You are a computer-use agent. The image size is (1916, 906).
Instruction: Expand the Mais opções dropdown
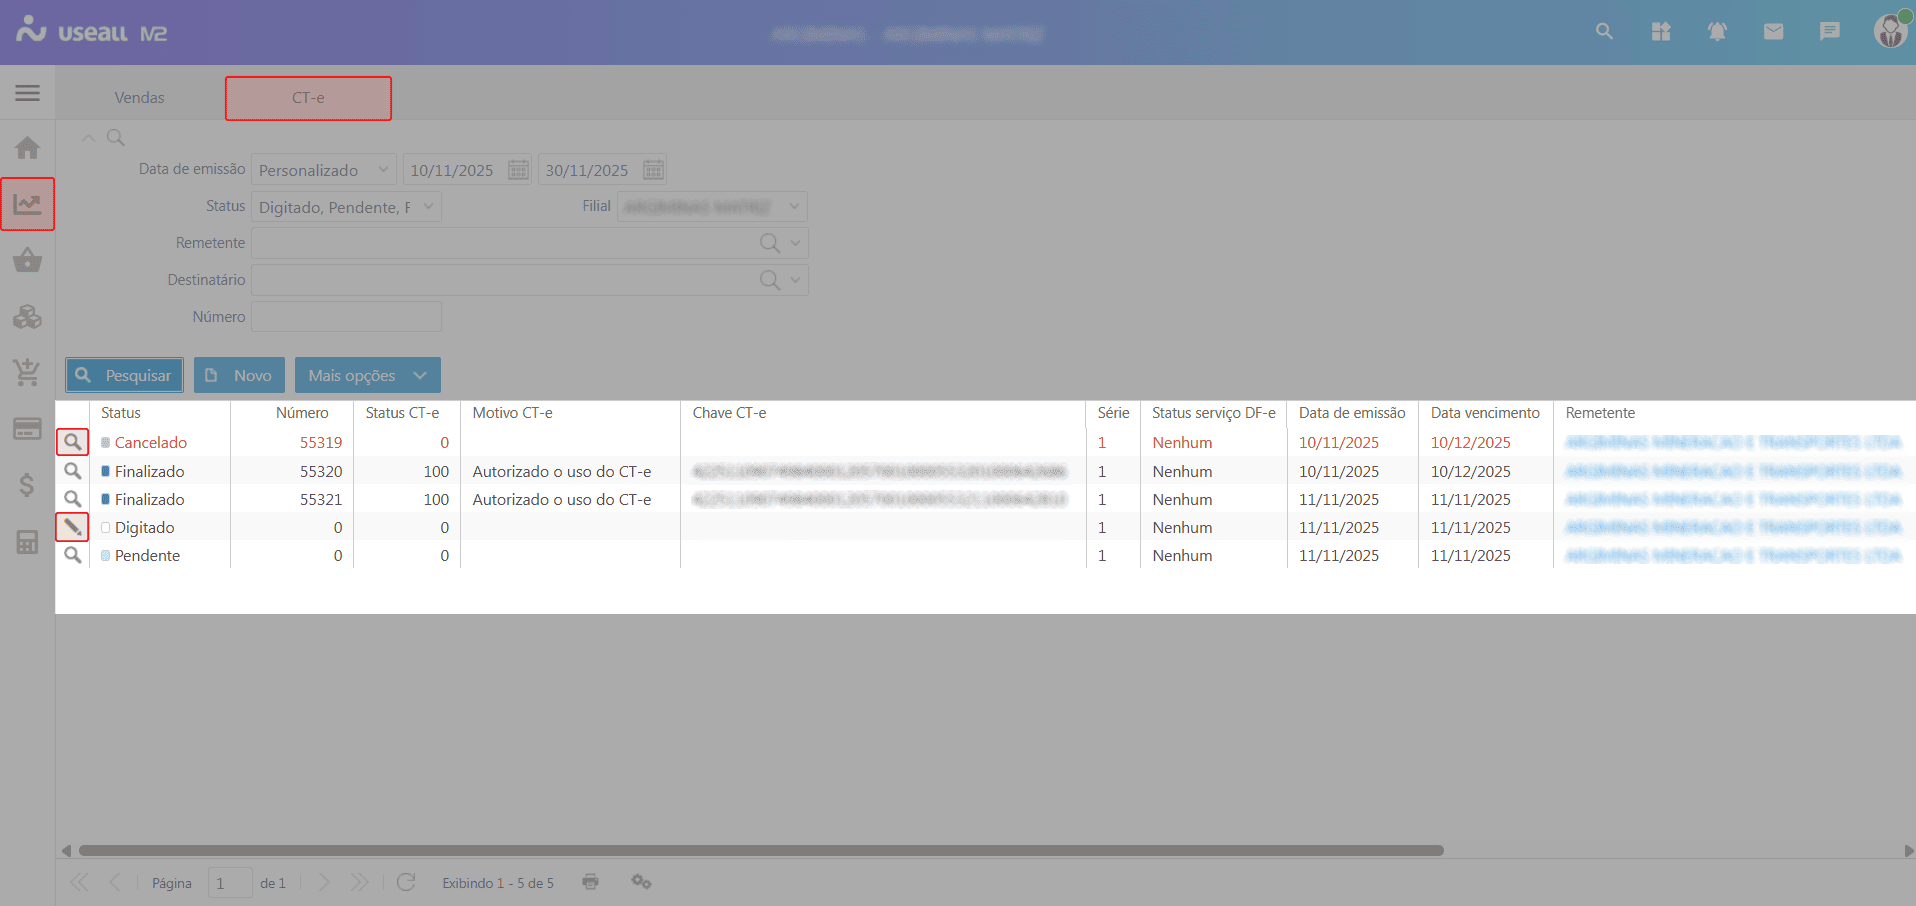(367, 375)
